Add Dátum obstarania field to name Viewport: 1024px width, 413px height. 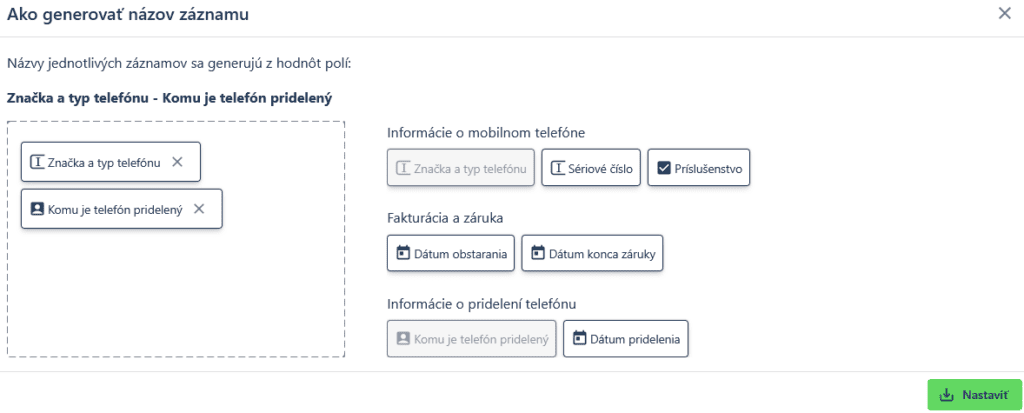(x=451, y=253)
